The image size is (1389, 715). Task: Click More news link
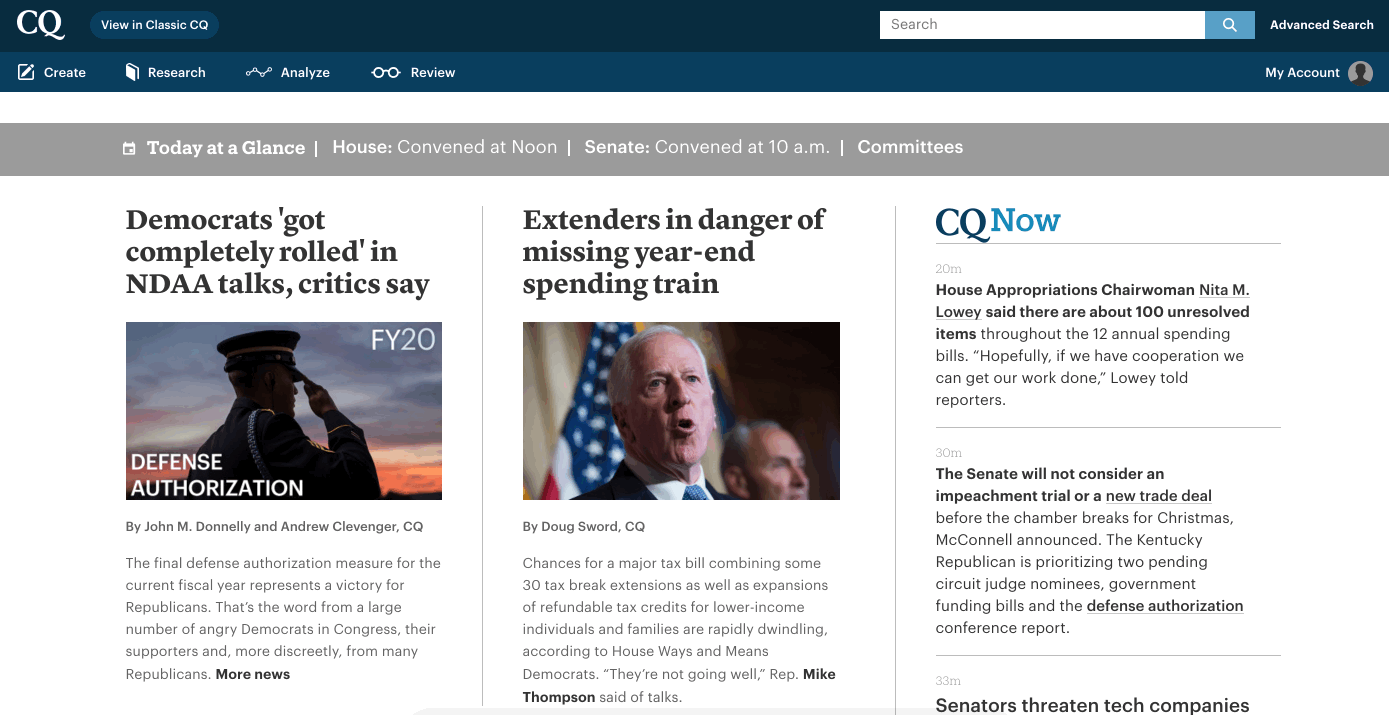[x=253, y=674]
